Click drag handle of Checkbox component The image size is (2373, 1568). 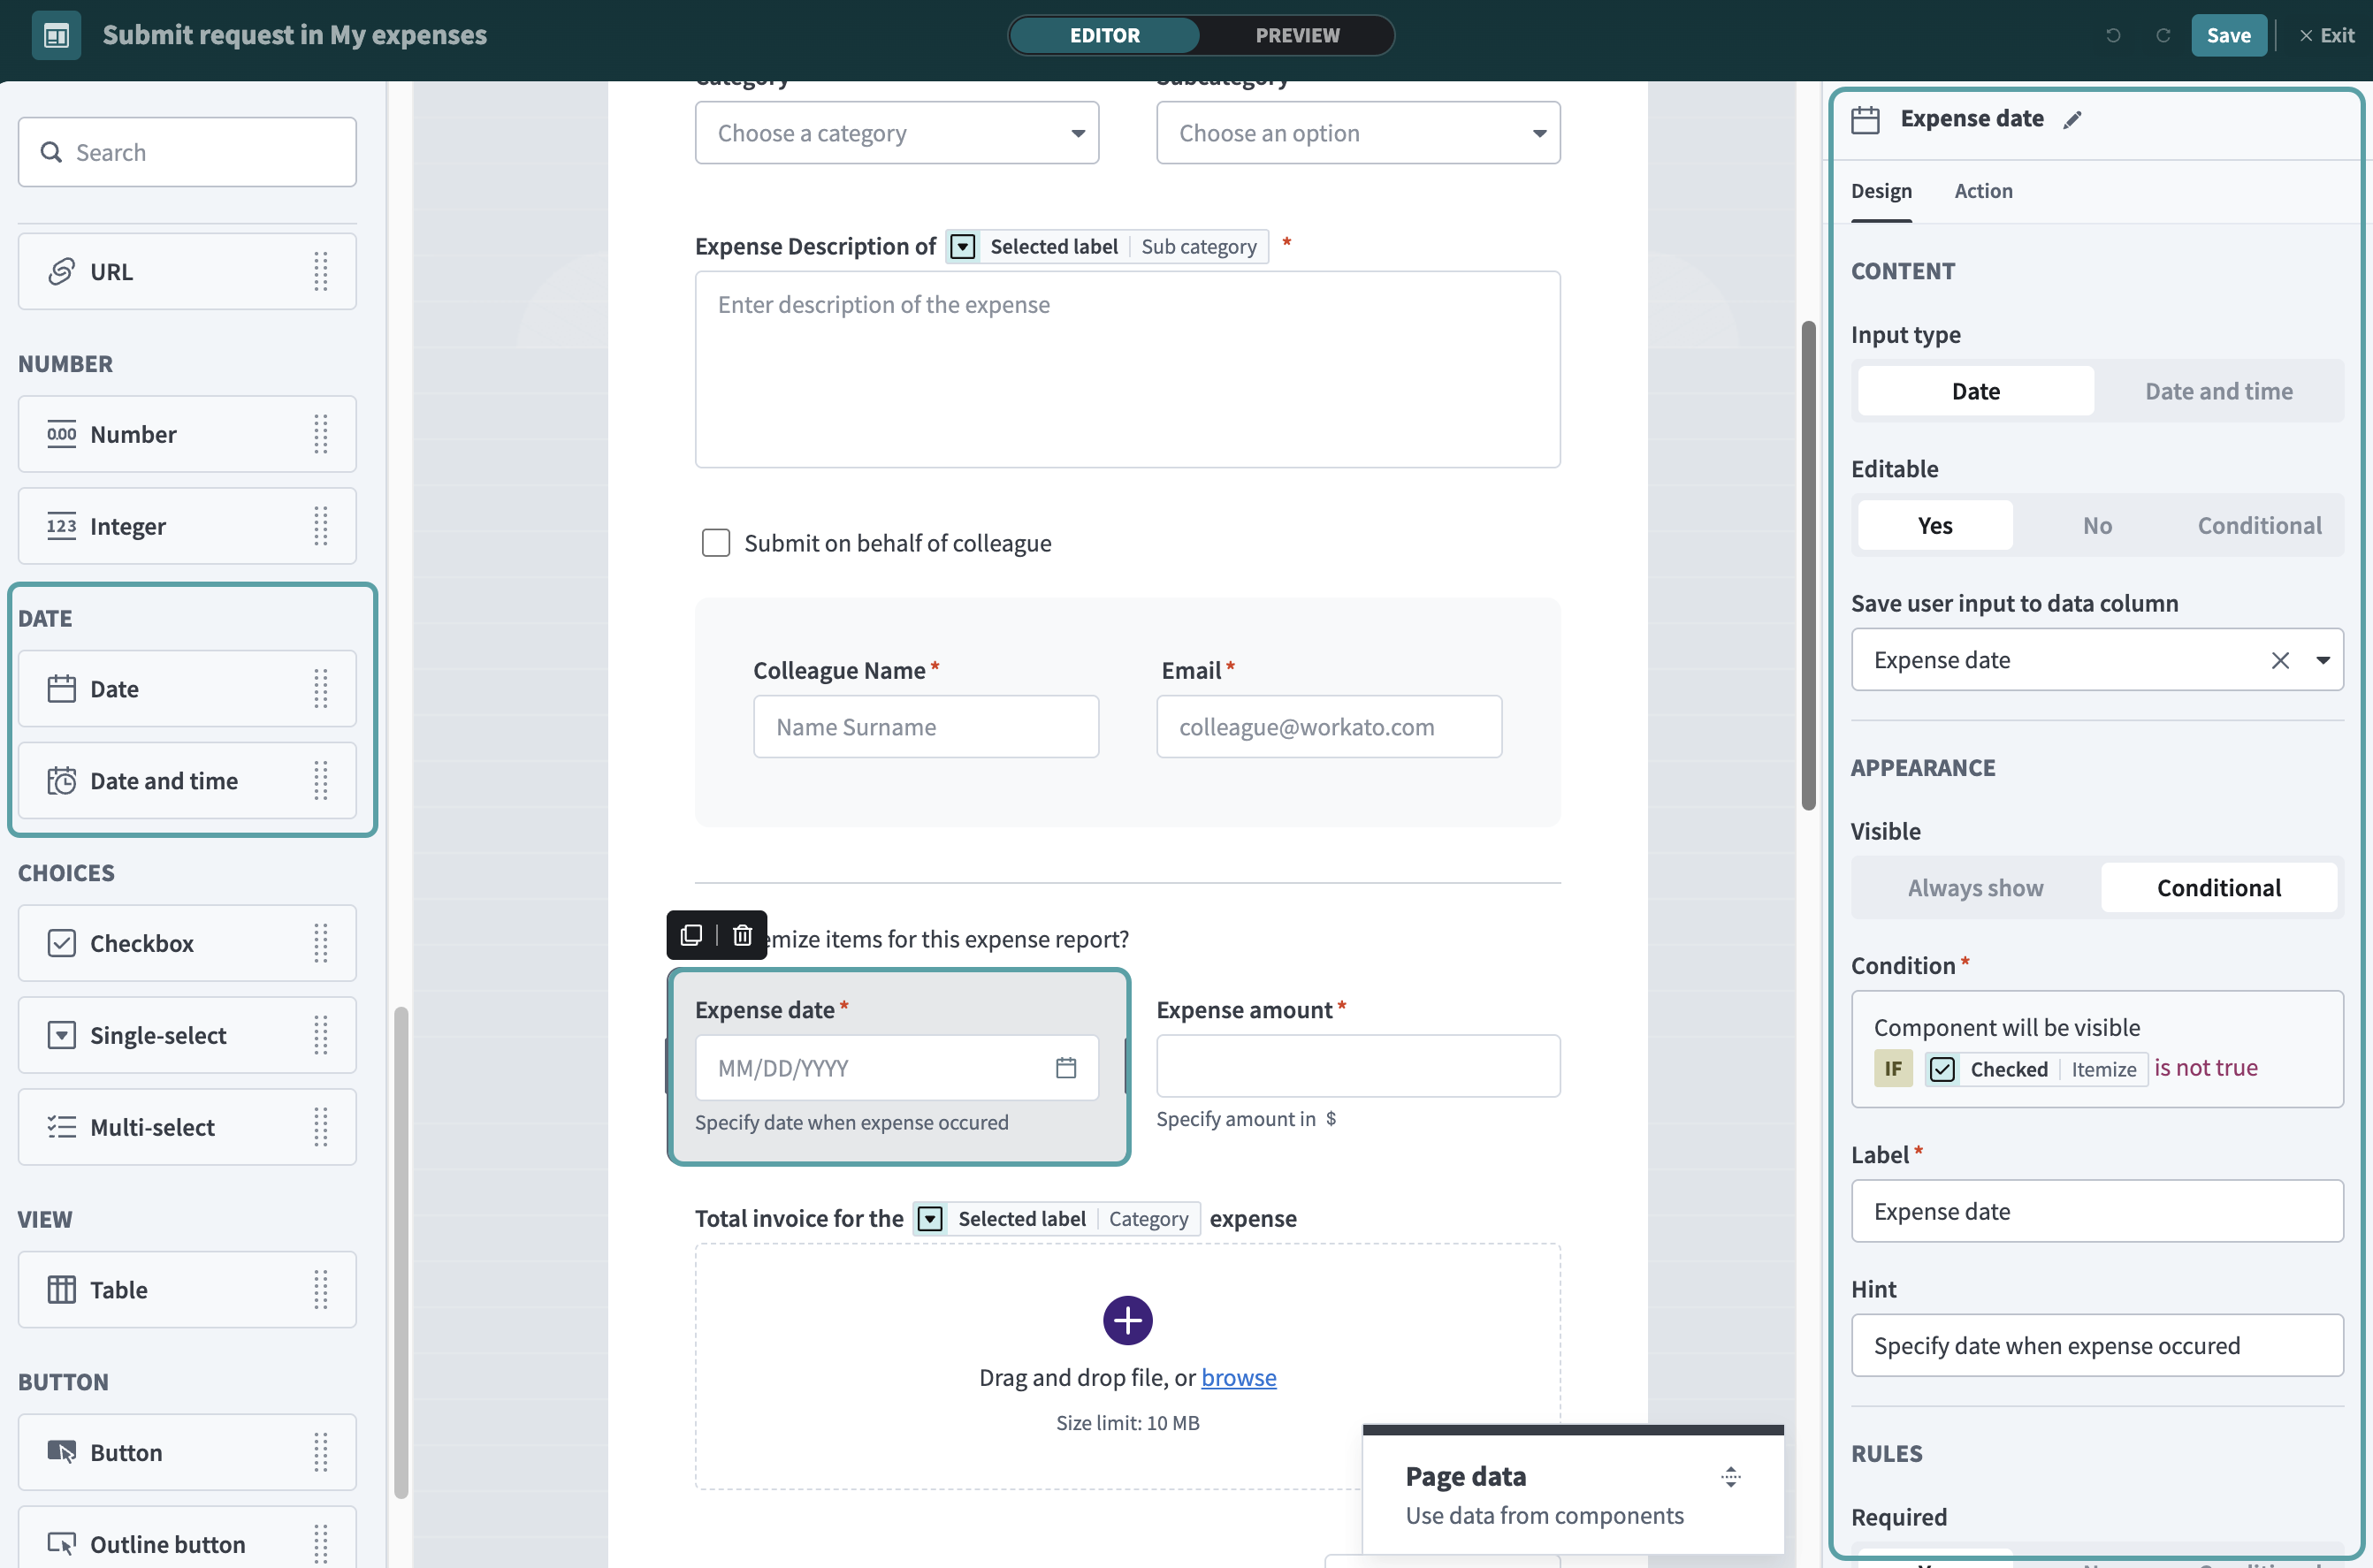[320, 943]
